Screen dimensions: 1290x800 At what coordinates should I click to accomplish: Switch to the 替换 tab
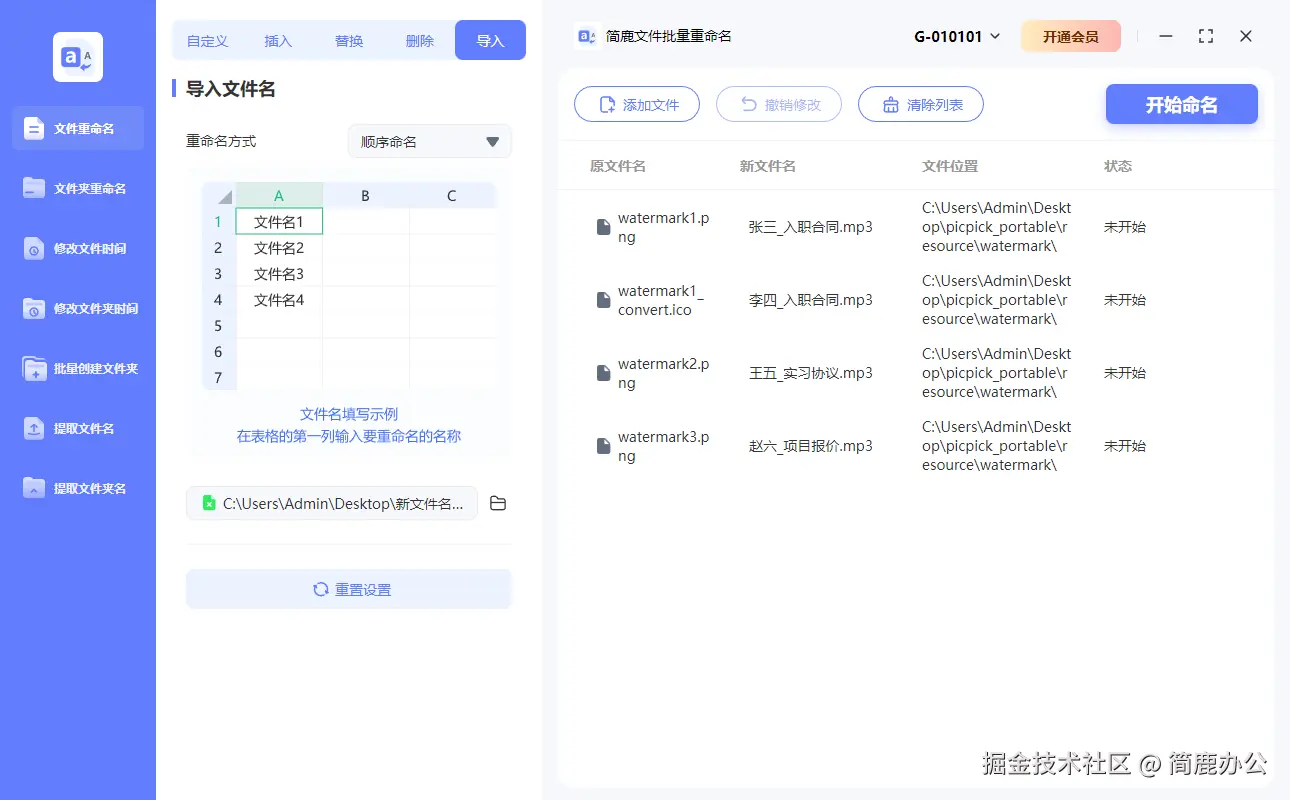click(349, 41)
